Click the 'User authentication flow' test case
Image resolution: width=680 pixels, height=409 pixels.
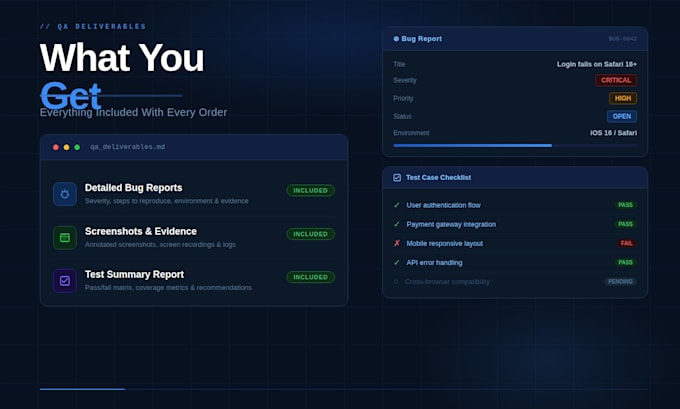[443, 205]
